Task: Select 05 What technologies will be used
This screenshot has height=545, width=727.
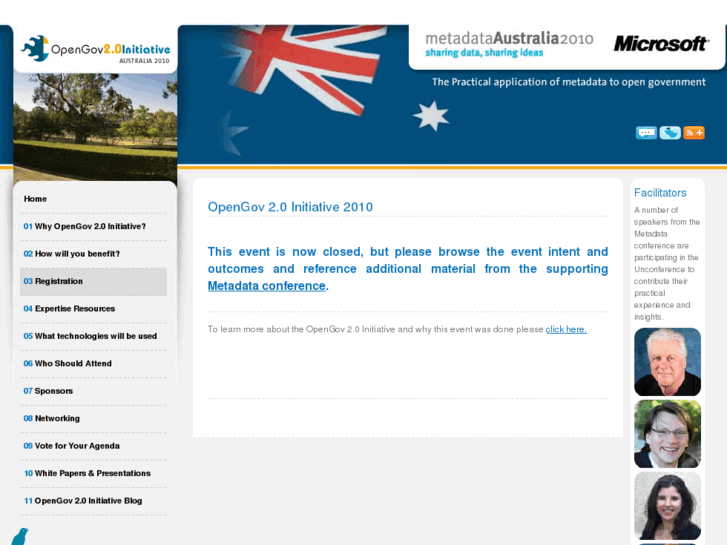Action: pos(90,336)
